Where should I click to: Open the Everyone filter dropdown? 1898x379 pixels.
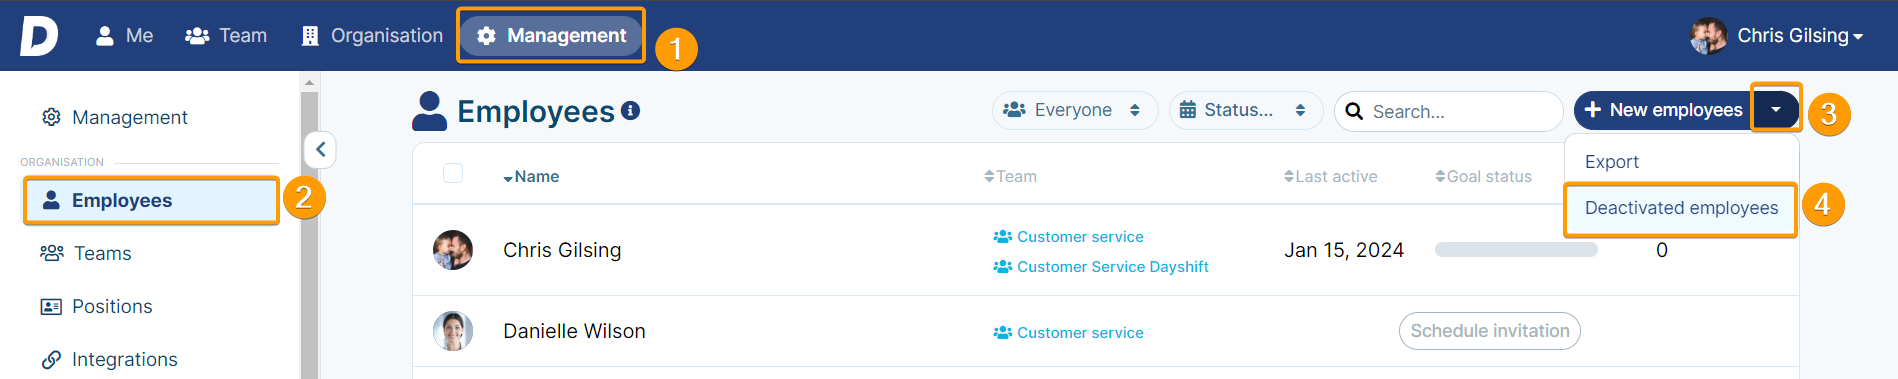(x=1074, y=110)
